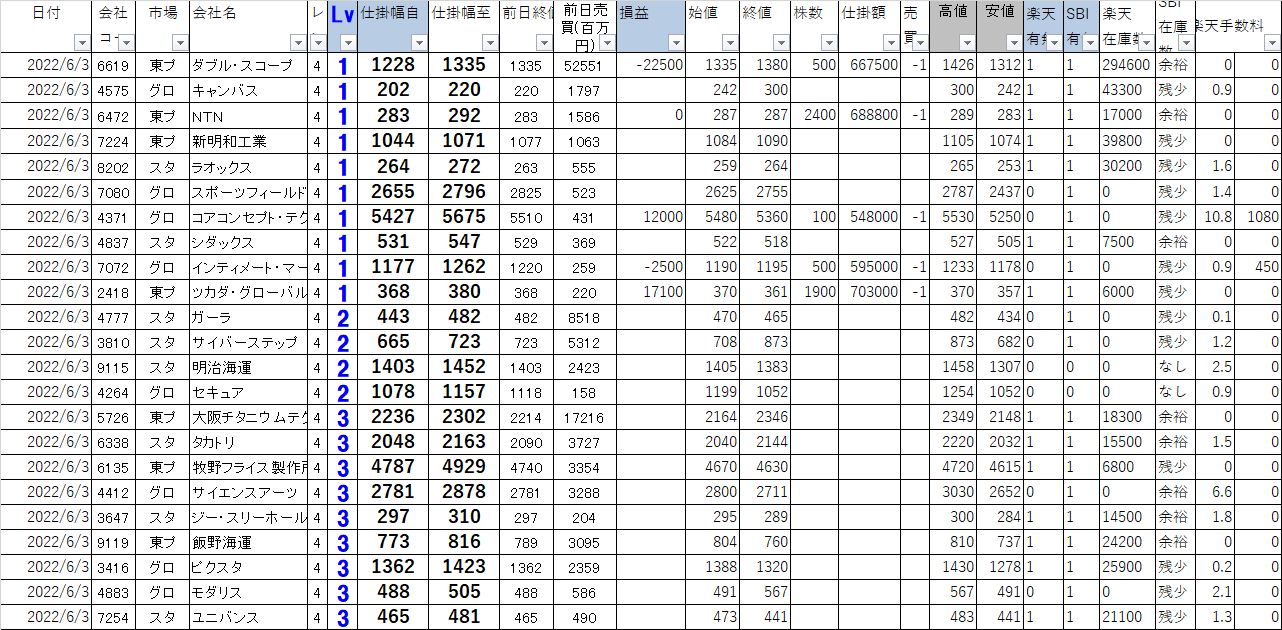Open the SBI有無 column filter dropdown
This screenshot has width=1282, height=630.
(1091, 42)
